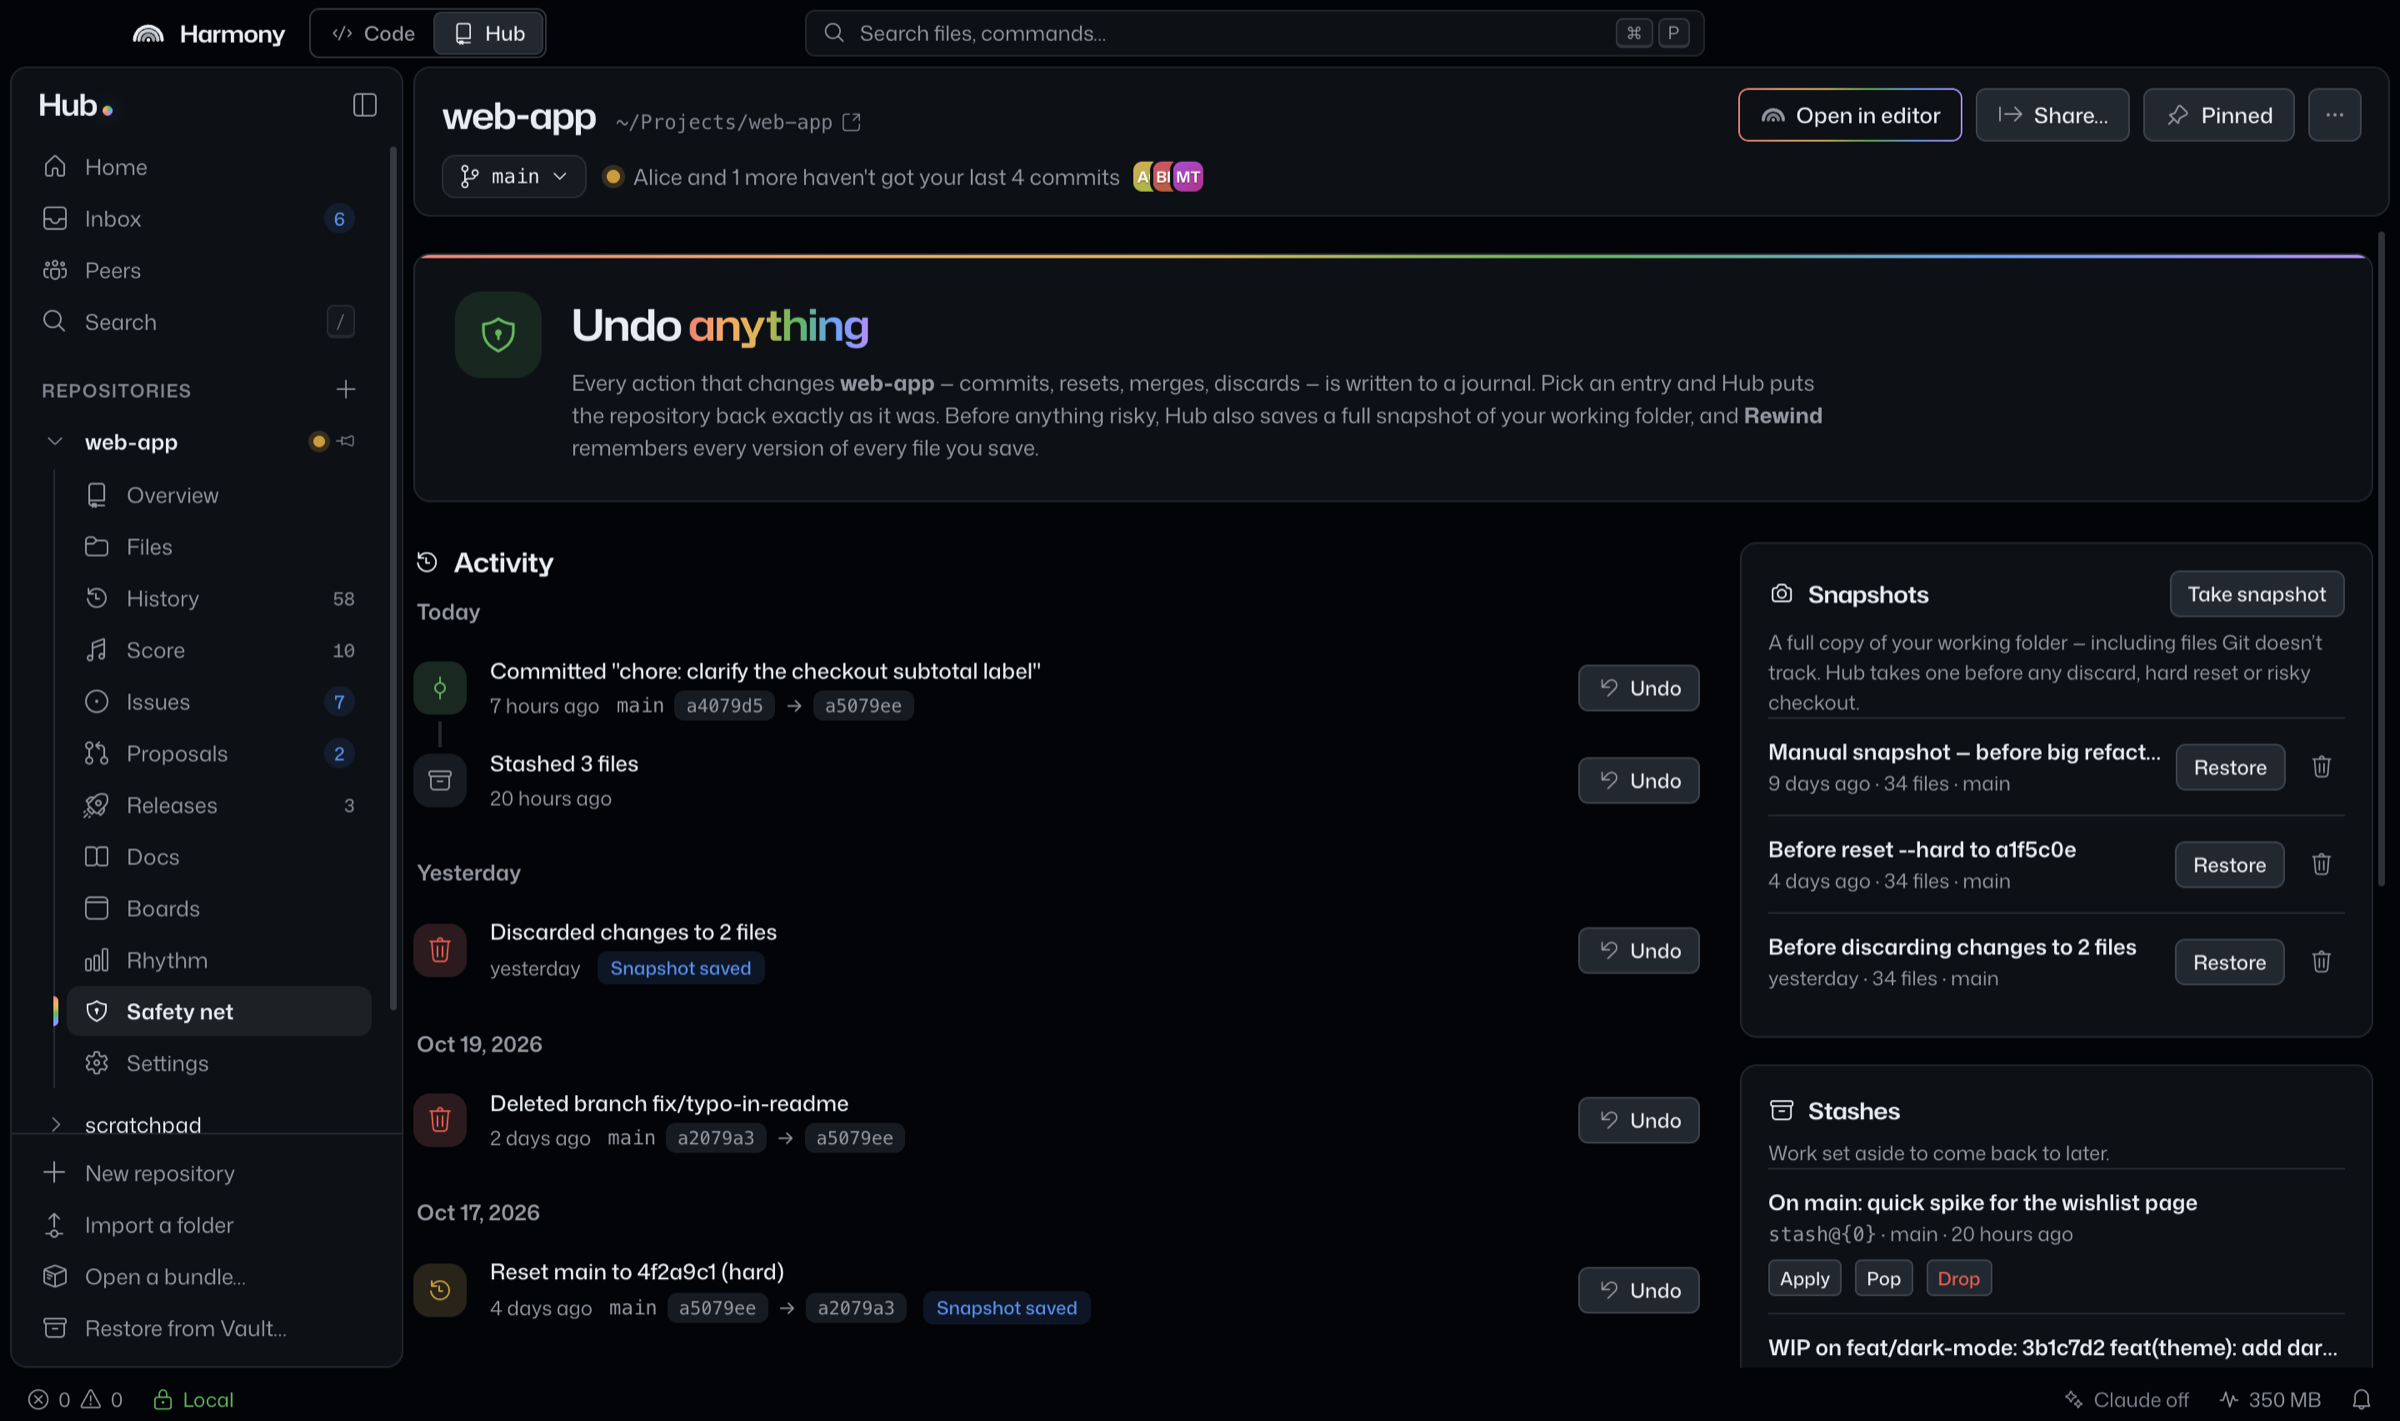
Task: Toggle the sidebar panel icon next to Hub
Action: [x=364, y=105]
